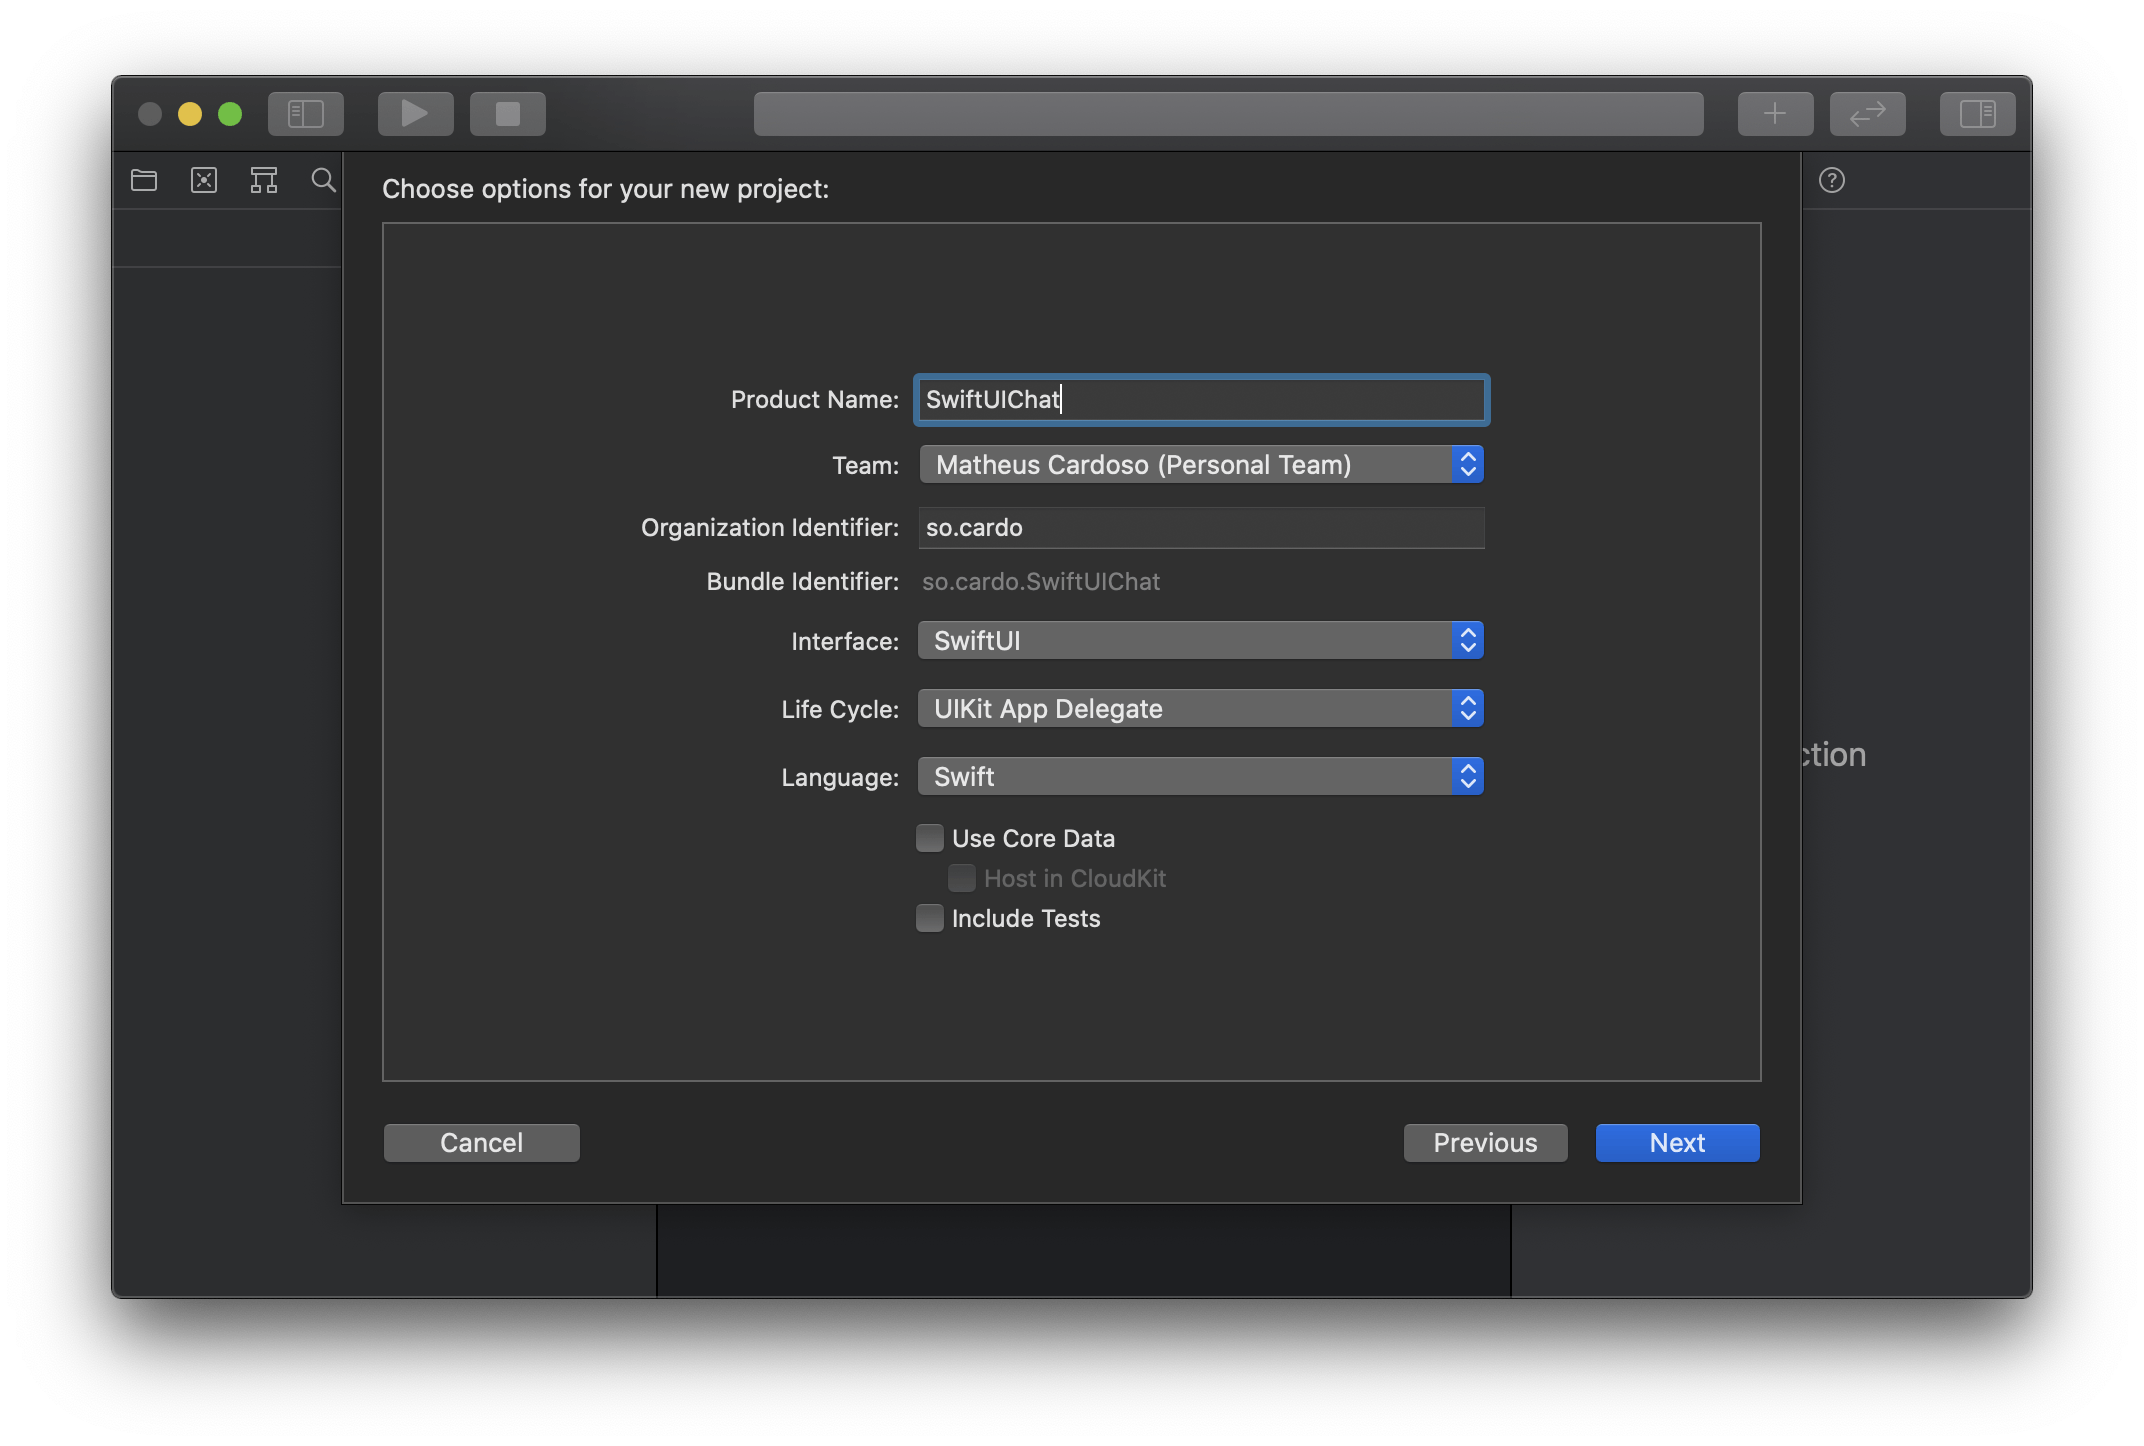Click the Library plus button
This screenshot has width=2144, height=1446.
1775,114
